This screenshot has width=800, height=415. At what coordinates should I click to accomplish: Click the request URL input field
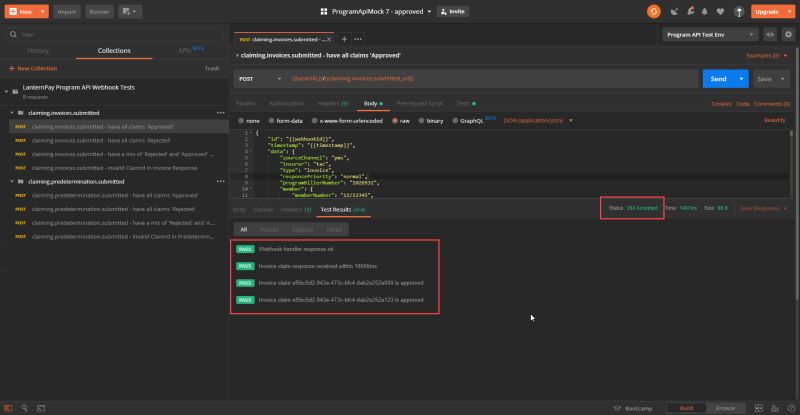(492, 79)
